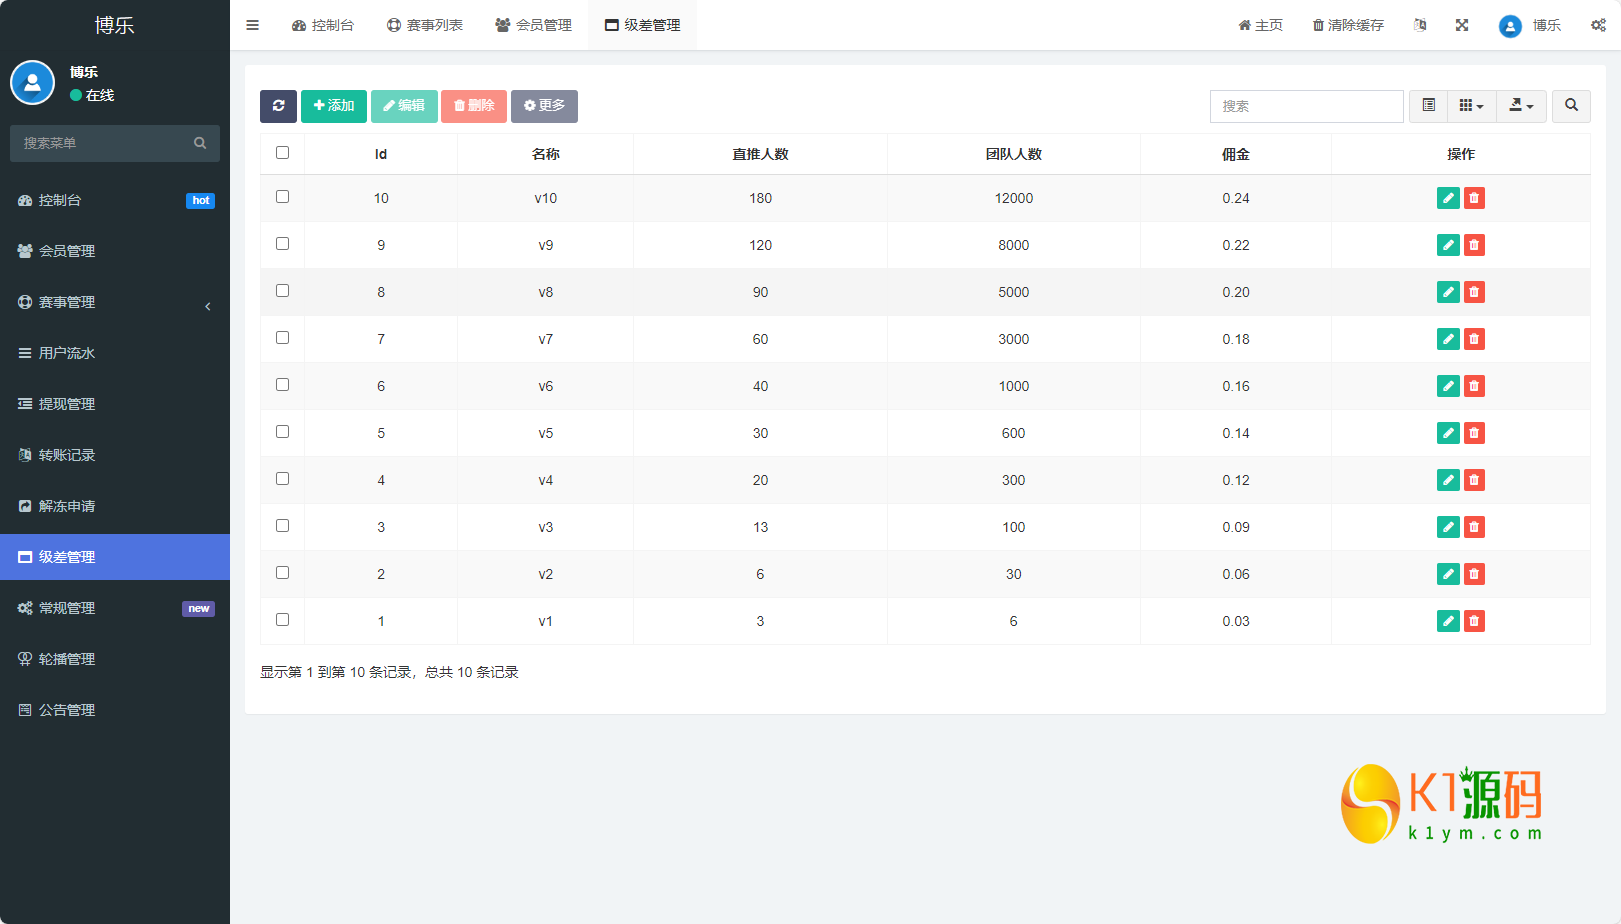Edit row v3 with the green pencil icon
1621x924 pixels.
(x=1448, y=527)
